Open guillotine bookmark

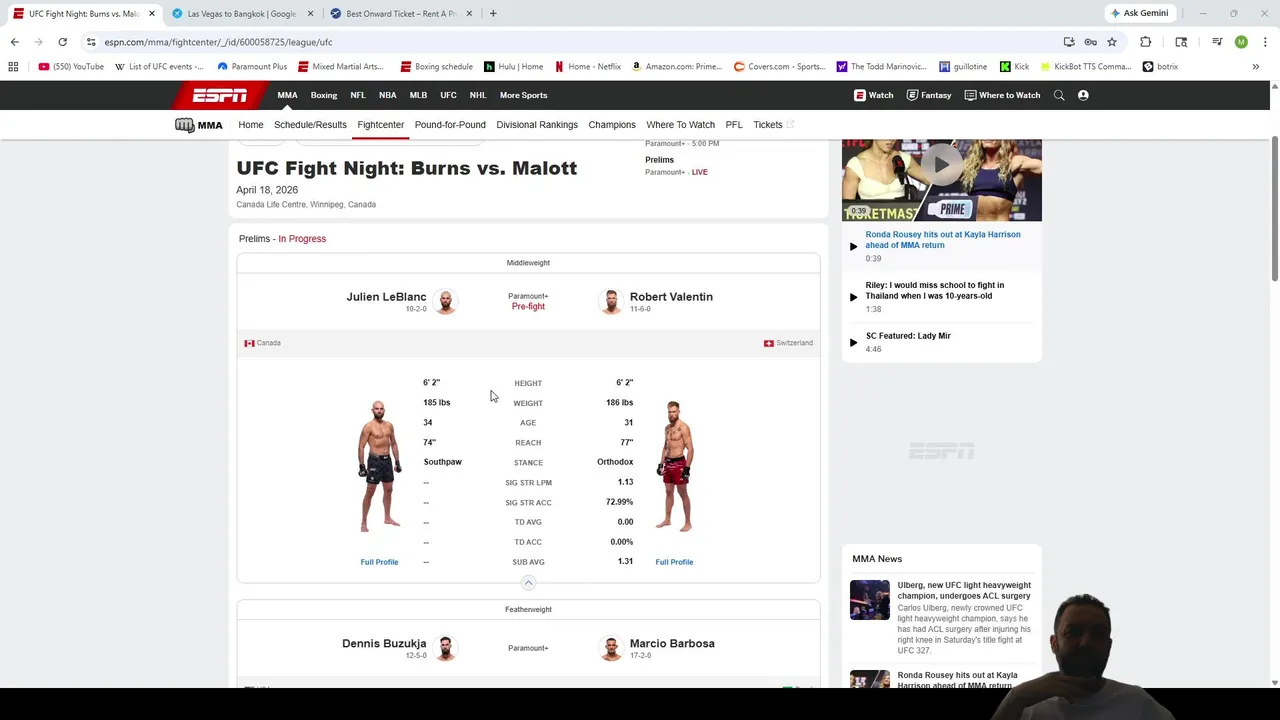(x=963, y=67)
